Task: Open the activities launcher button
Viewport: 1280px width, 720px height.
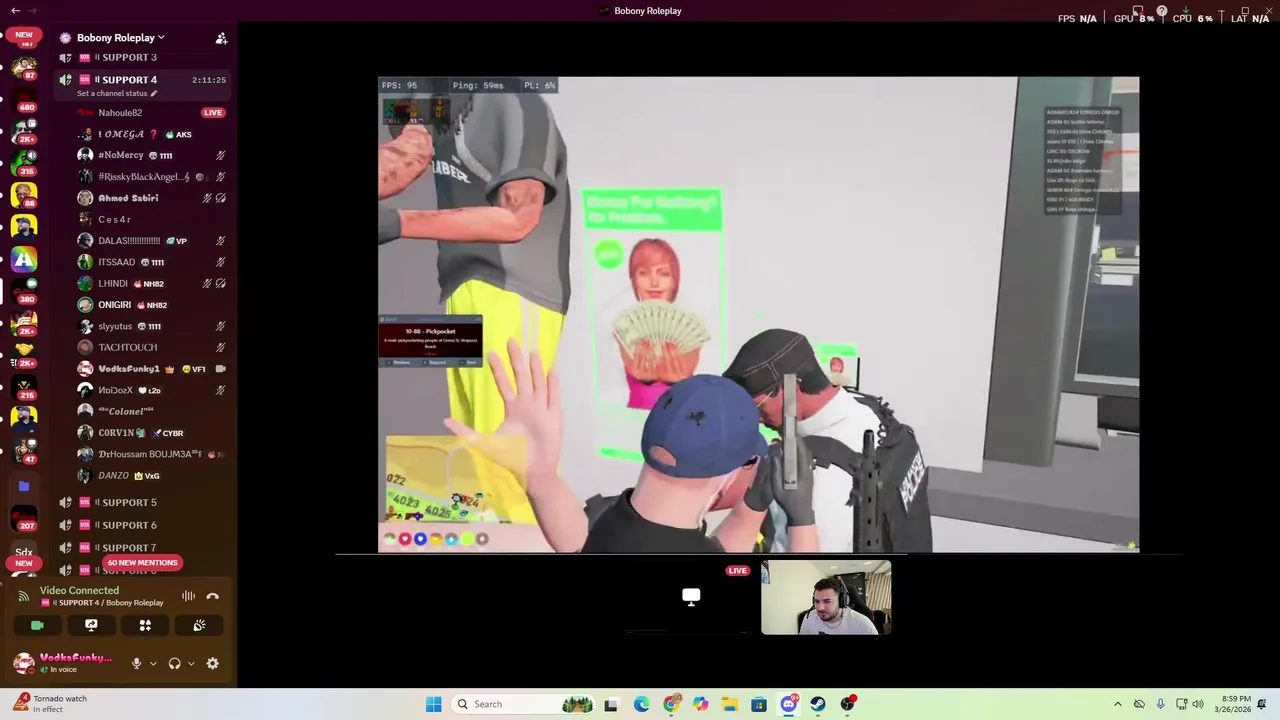Action: 145,625
